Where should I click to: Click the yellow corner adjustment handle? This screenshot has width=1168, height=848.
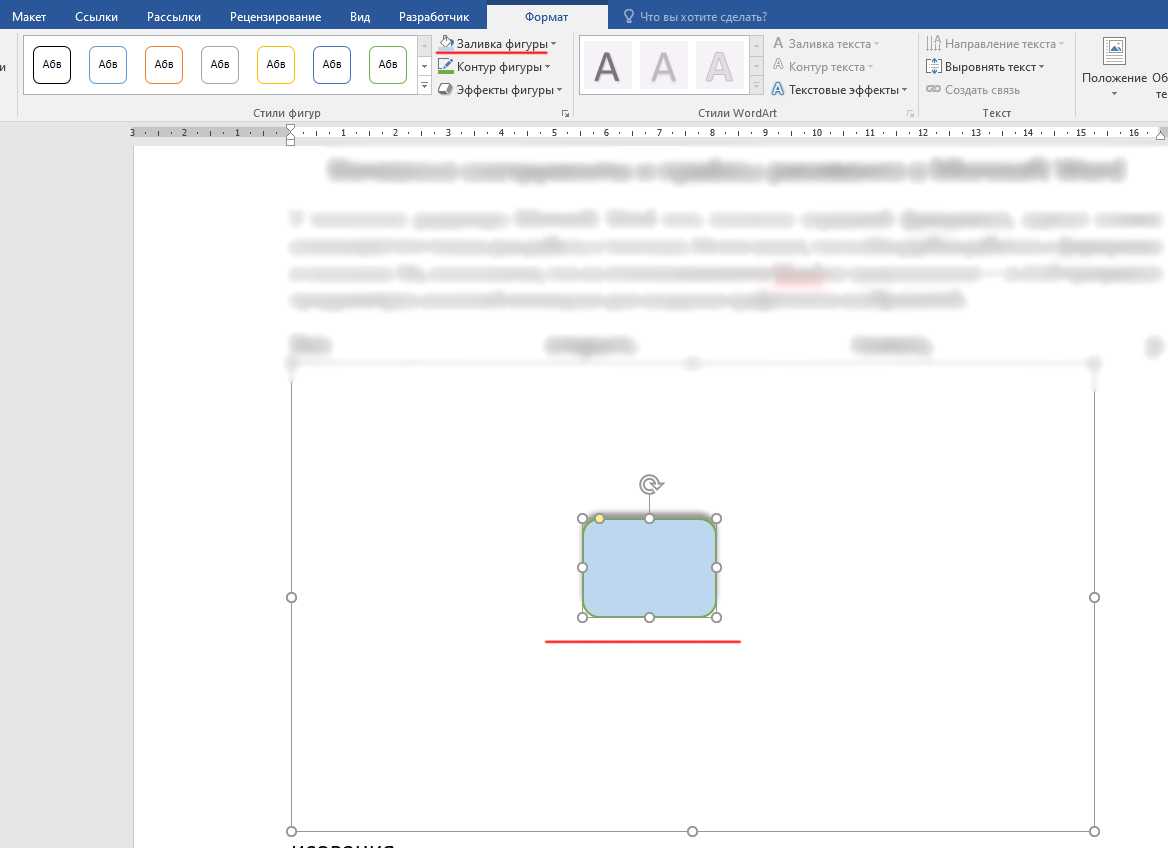point(599,518)
